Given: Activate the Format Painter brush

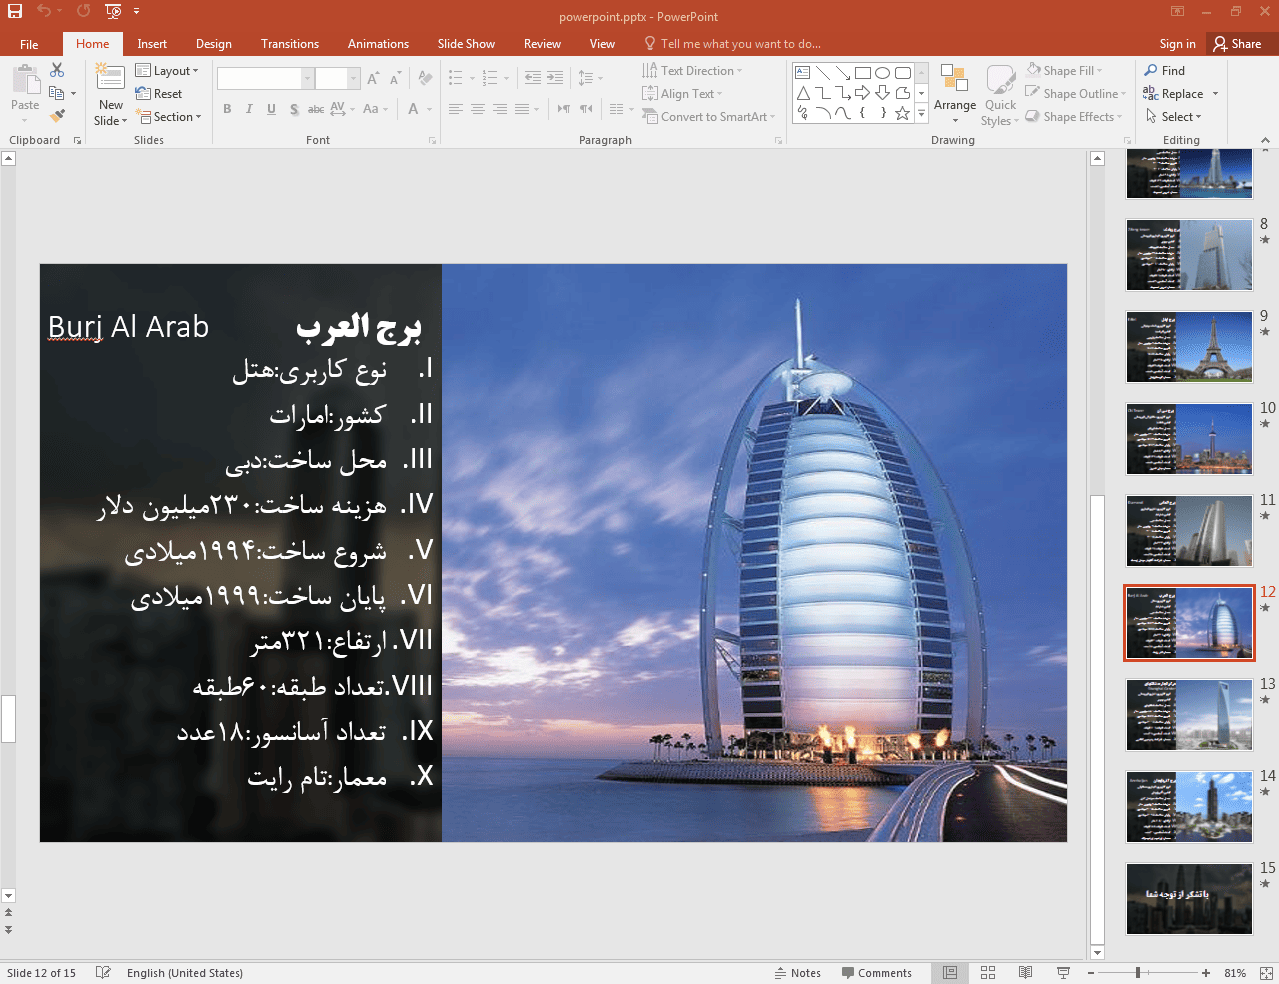Looking at the screenshot, I should (x=57, y=116).
